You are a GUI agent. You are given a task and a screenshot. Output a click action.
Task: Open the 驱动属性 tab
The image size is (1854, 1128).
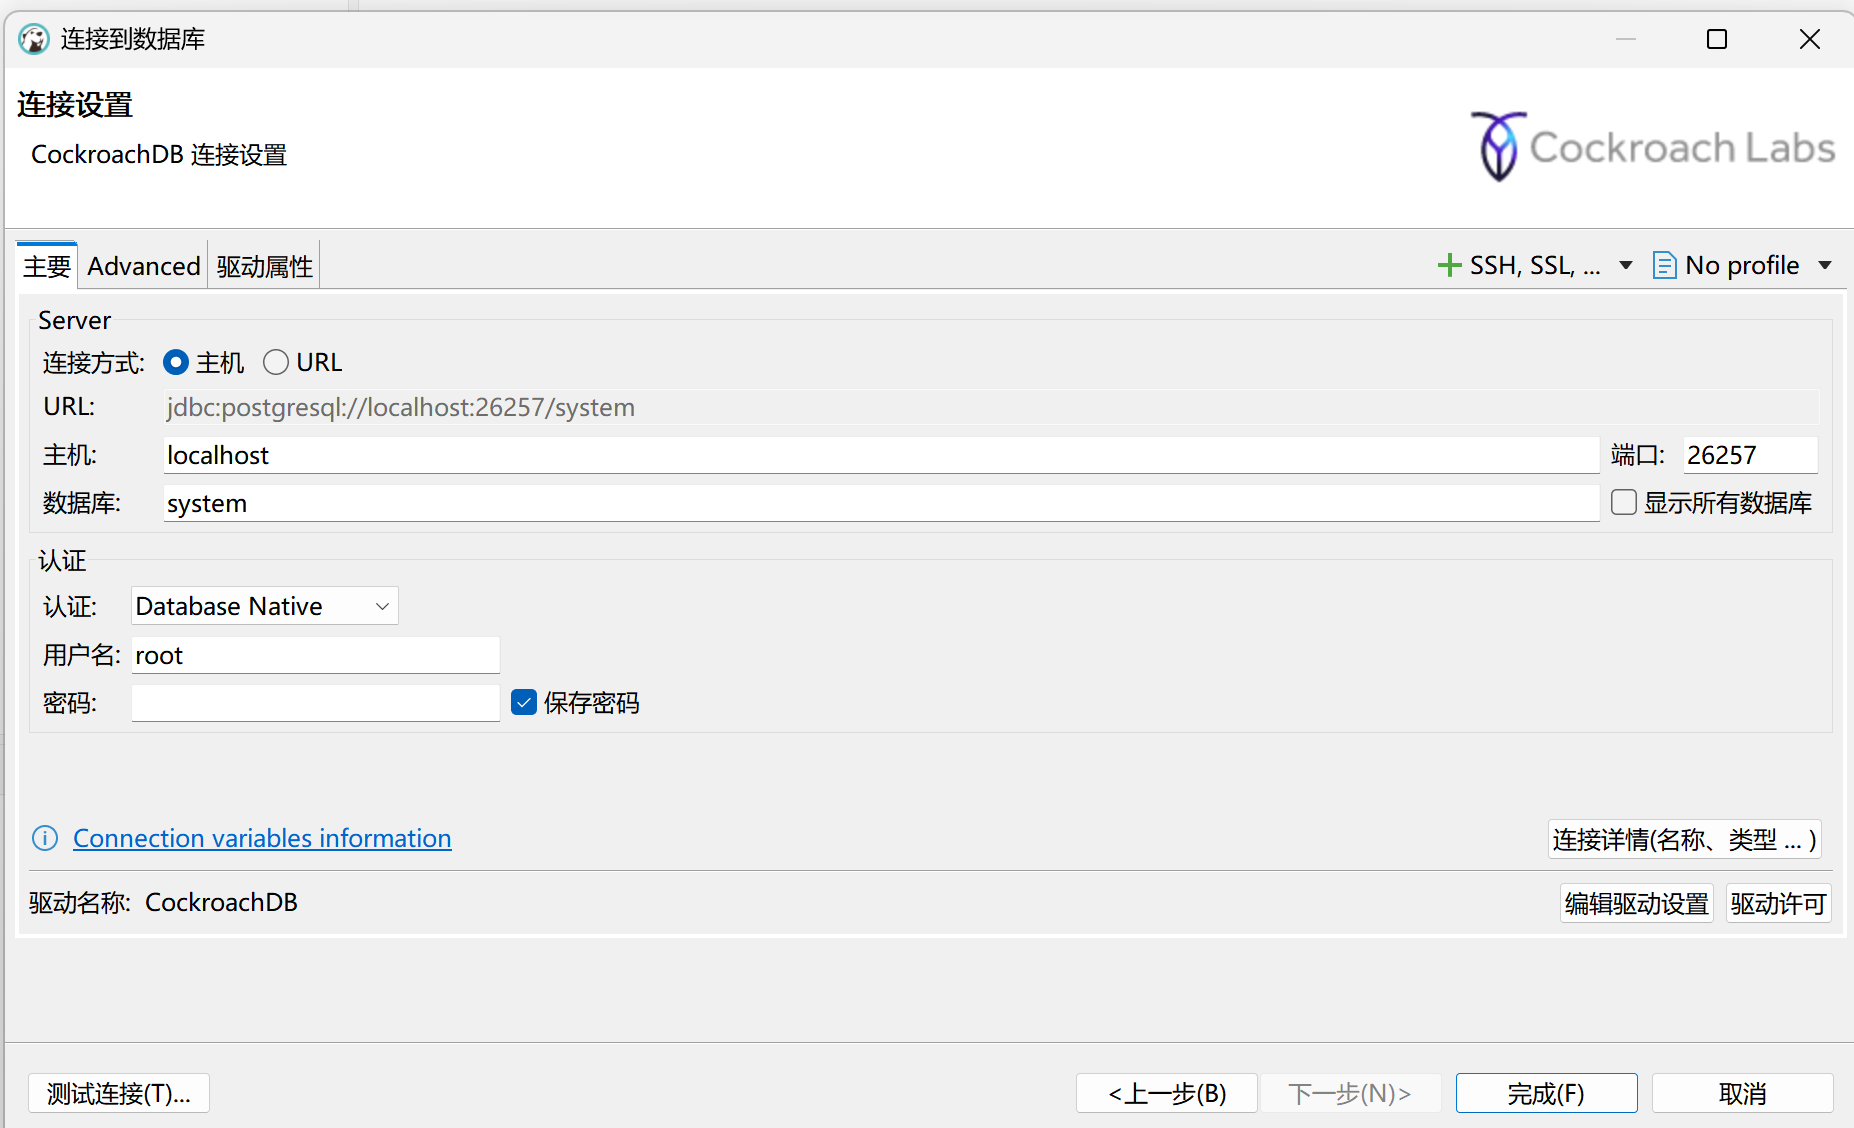263,266
